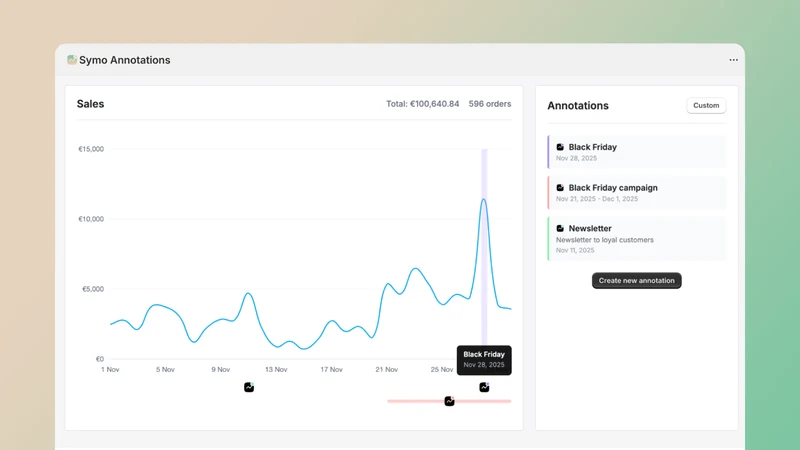Click the €10,000 axis label

point(91,219)
